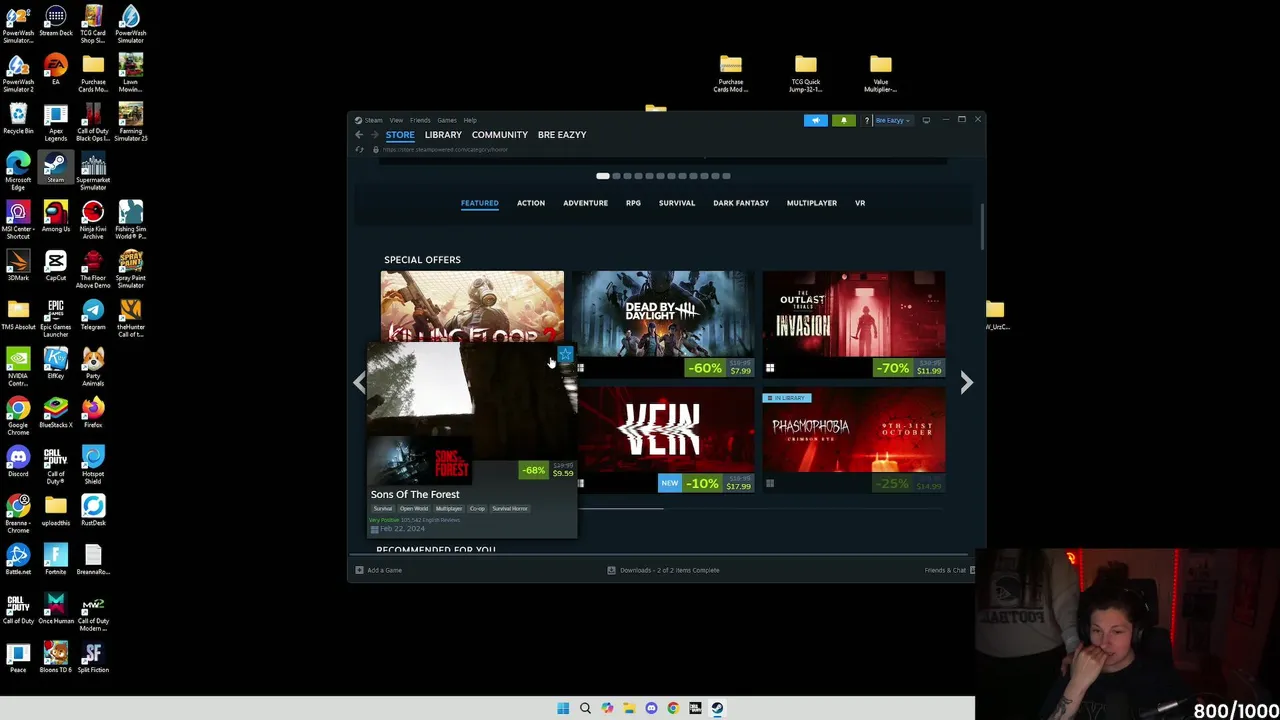Click the Steam store URL address
Viewport: 1280px width, 720px height.
(445, 150)
